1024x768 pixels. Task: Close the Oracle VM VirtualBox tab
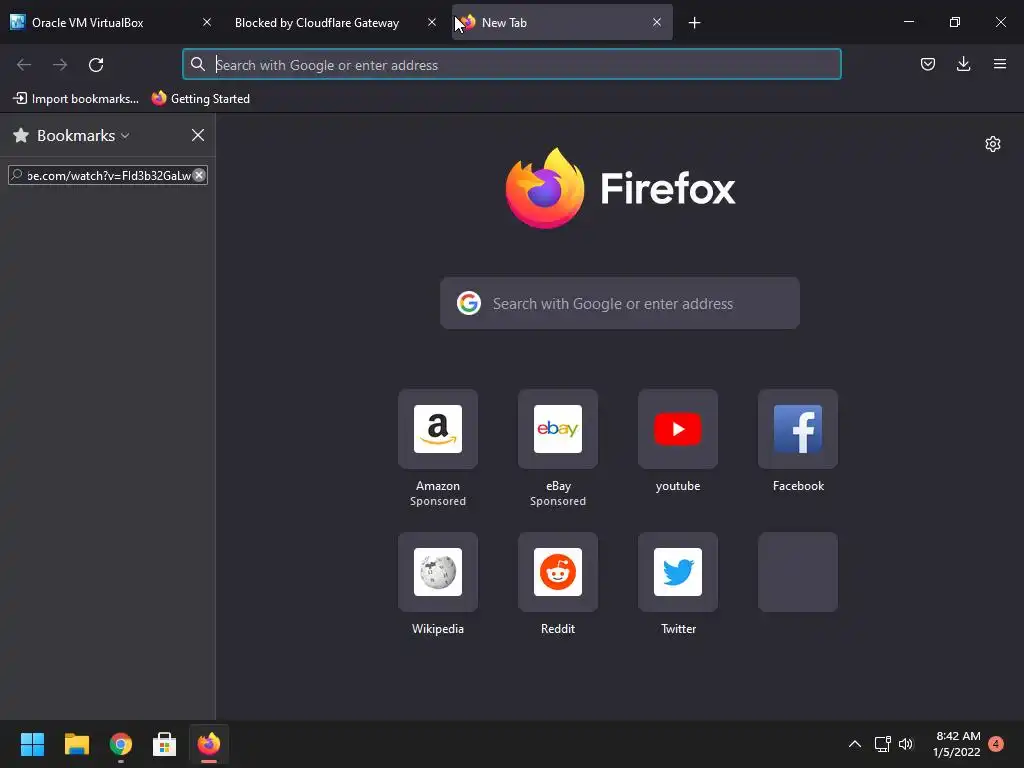pos(206,22)
